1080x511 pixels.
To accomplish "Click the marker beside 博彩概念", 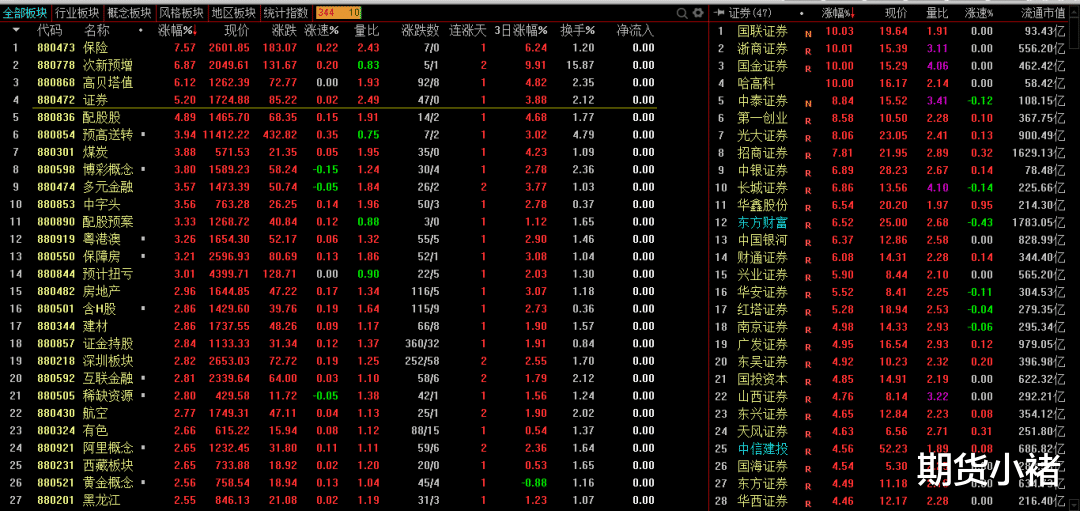I will pos(143,169).
